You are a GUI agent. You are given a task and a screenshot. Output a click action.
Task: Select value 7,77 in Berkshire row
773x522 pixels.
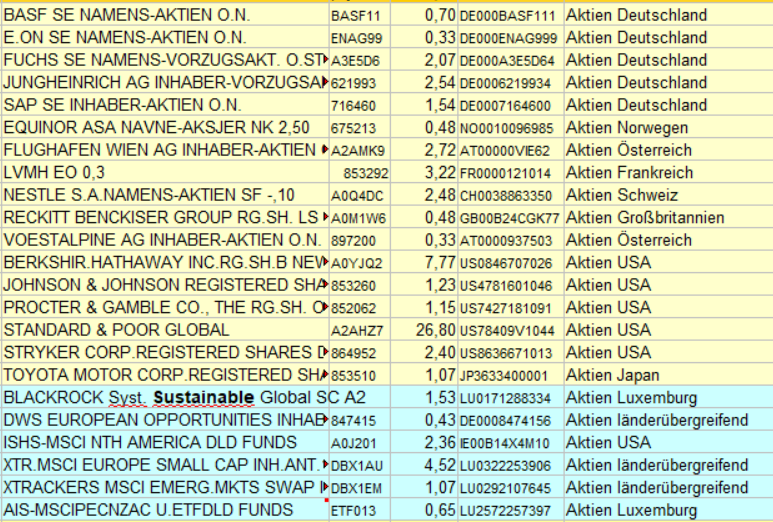click(424, 263)
